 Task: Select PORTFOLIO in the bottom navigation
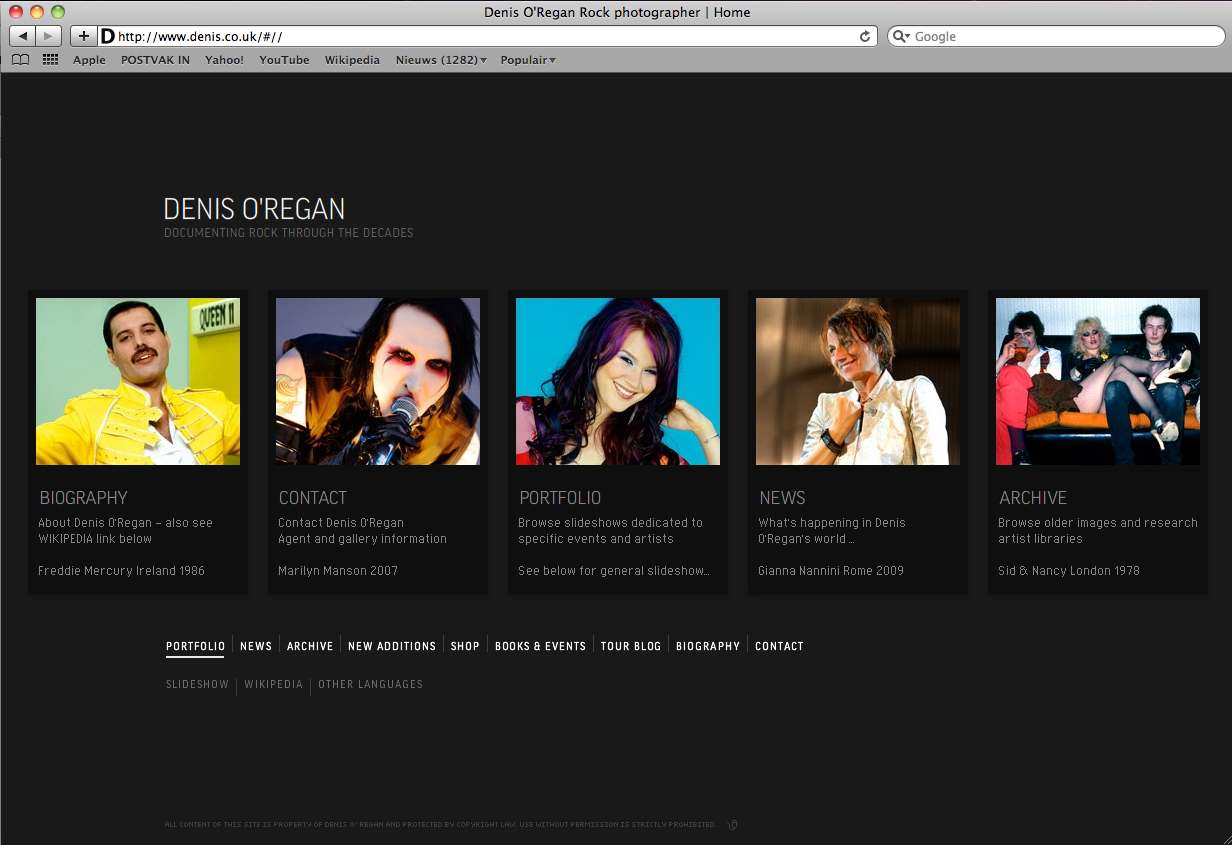[x=196, y=646]
